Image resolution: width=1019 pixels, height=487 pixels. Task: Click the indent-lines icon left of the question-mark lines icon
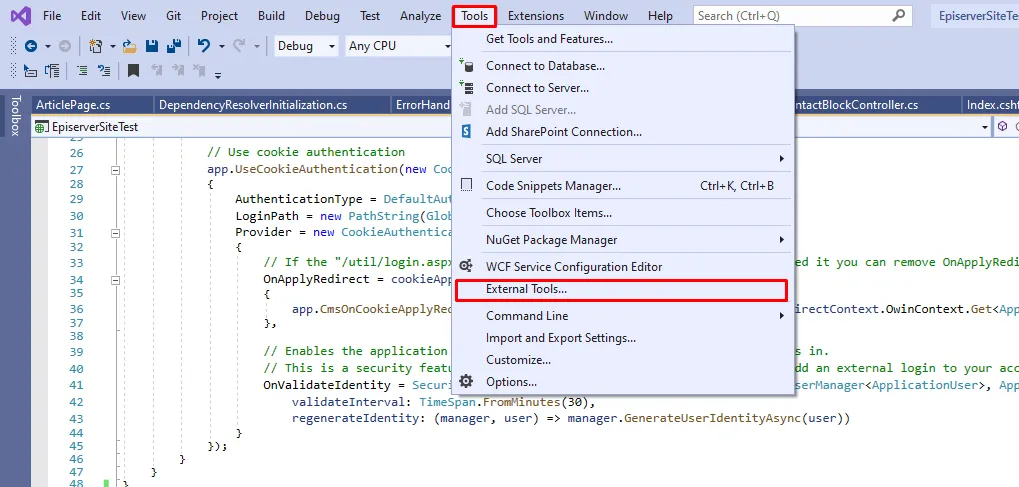[x=83, y=70]
